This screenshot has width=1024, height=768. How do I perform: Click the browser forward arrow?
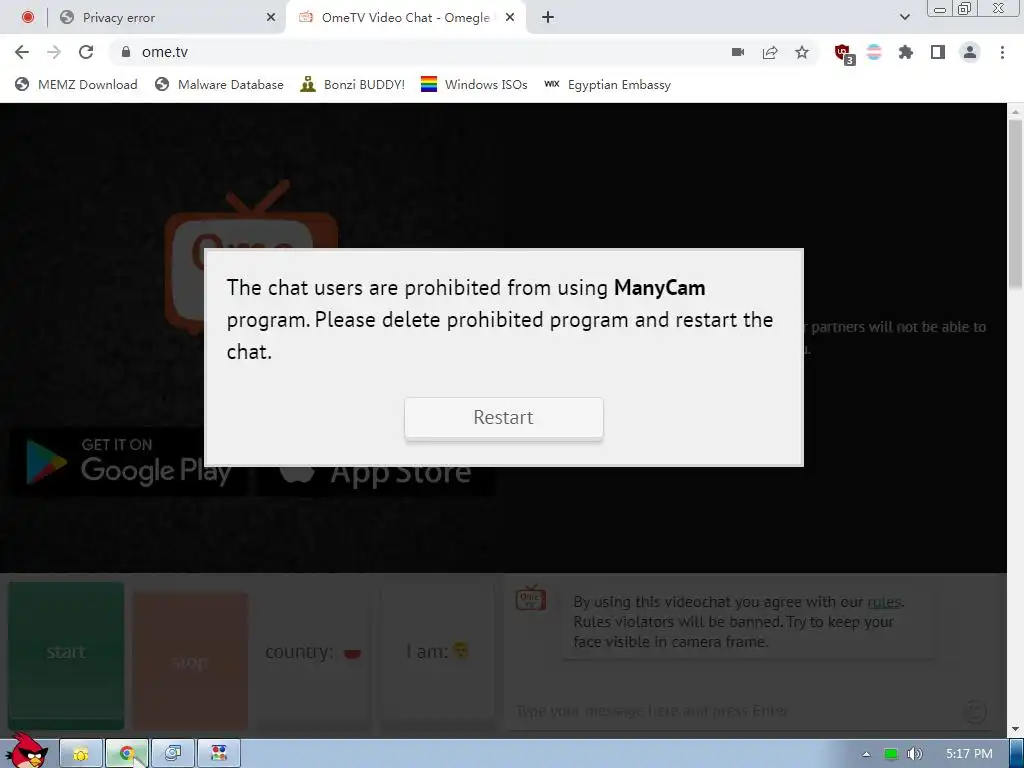[54, 52]
